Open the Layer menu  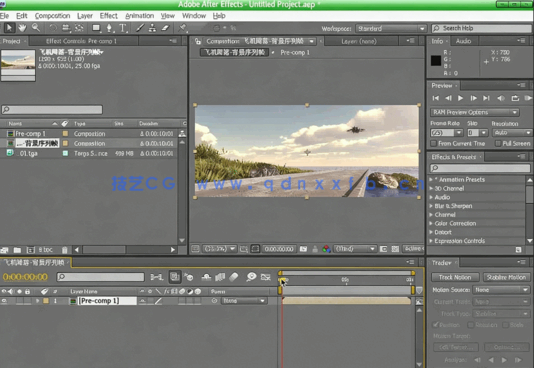(x=85, y=16)
